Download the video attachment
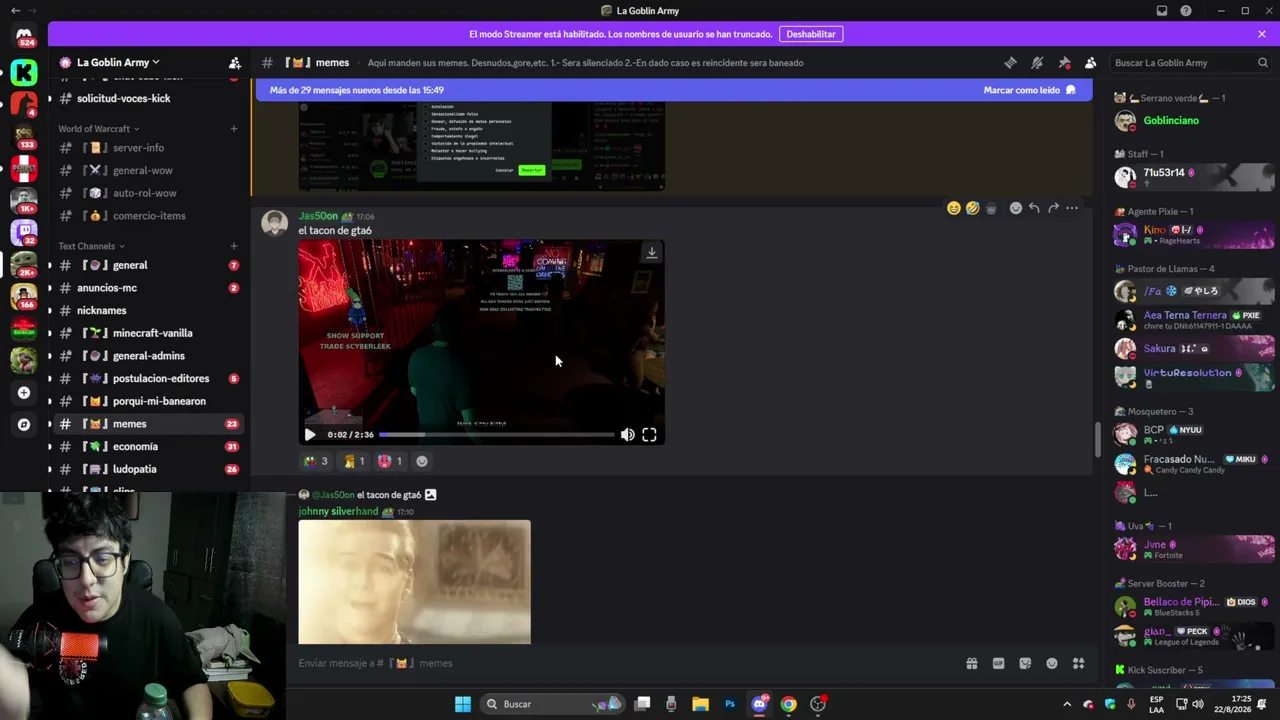 (651, 252)
